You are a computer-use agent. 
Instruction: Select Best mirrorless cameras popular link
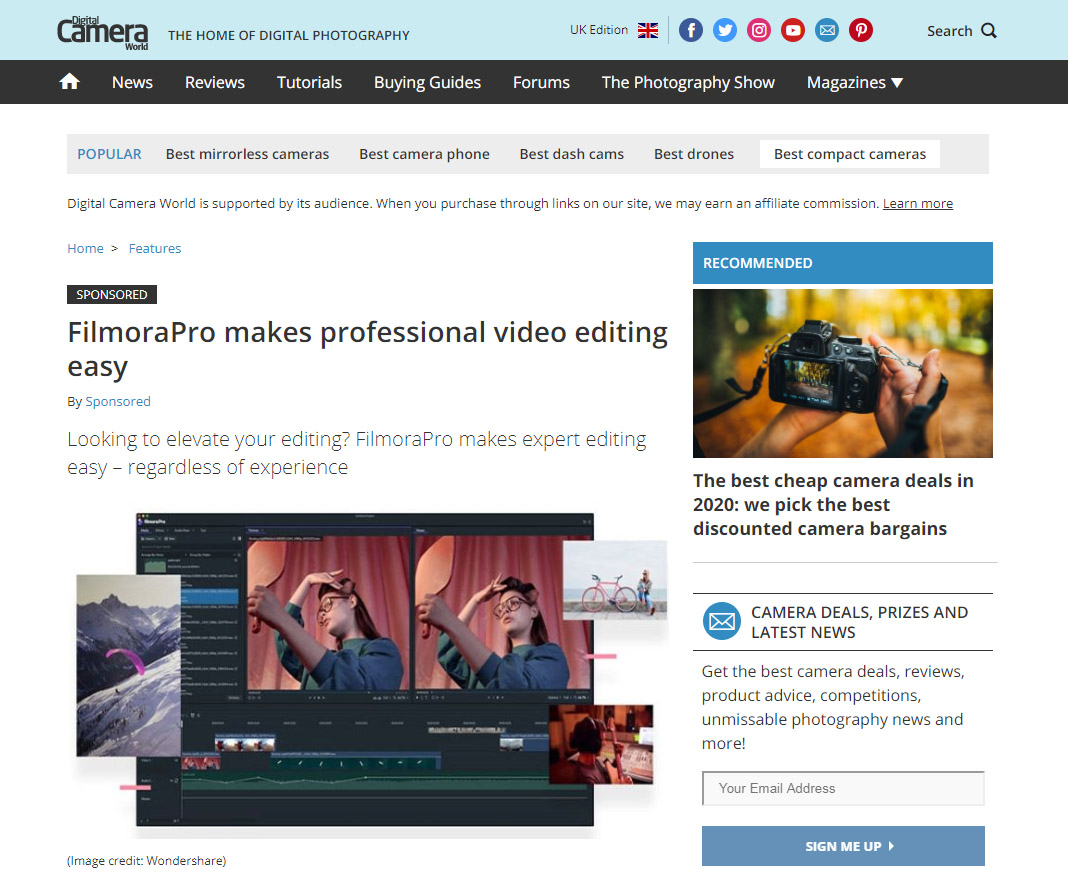point(247,154)
